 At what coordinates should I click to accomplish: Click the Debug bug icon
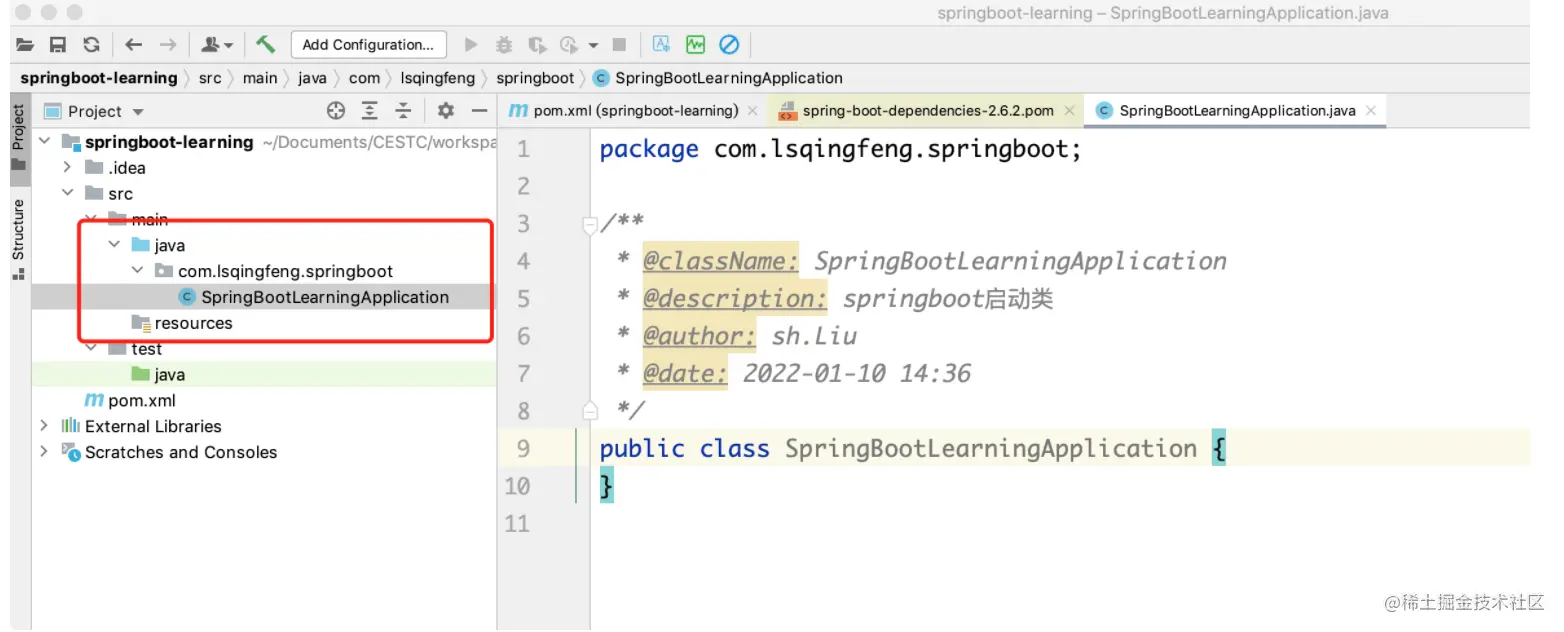[x=504, y=44]
